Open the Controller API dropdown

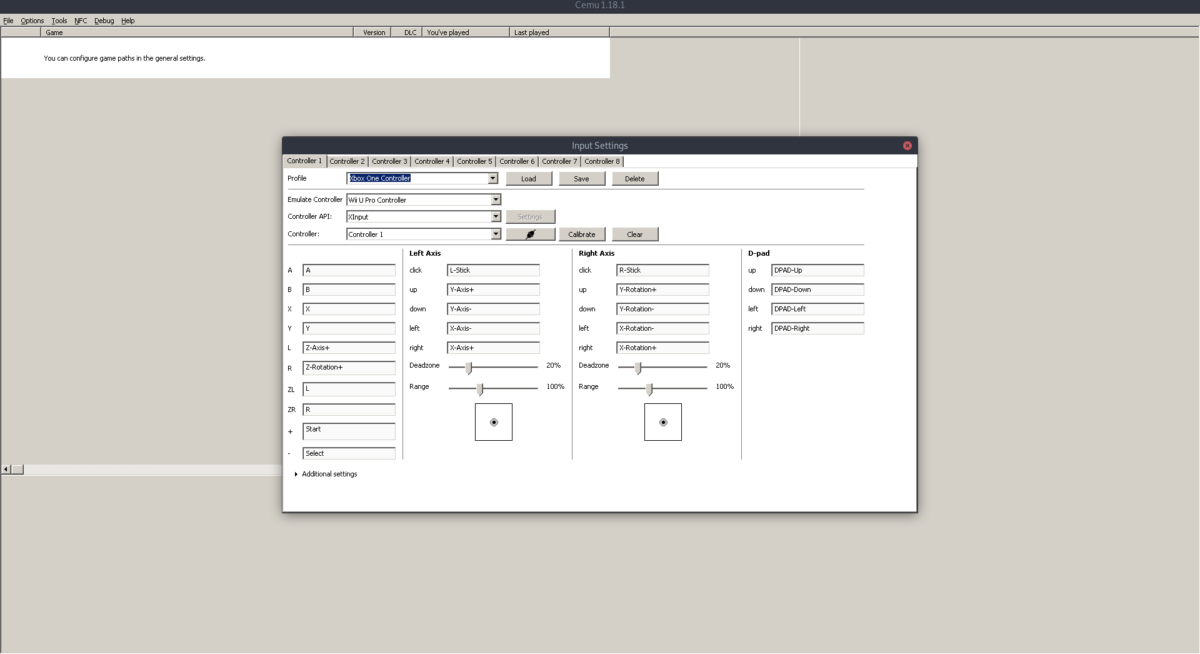tap(496, 217)
